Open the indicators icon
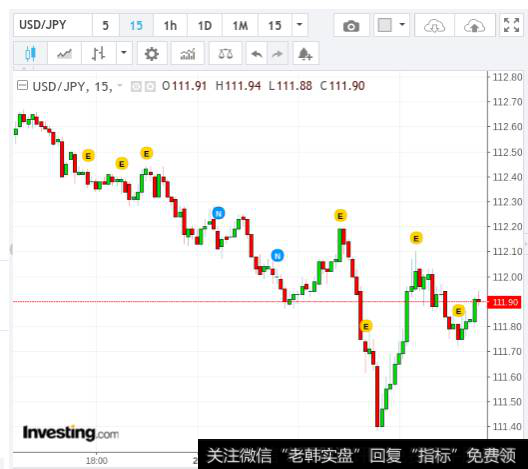Viewport: 528px width, 469px height. pyautogui.click(x=188, y=54)
